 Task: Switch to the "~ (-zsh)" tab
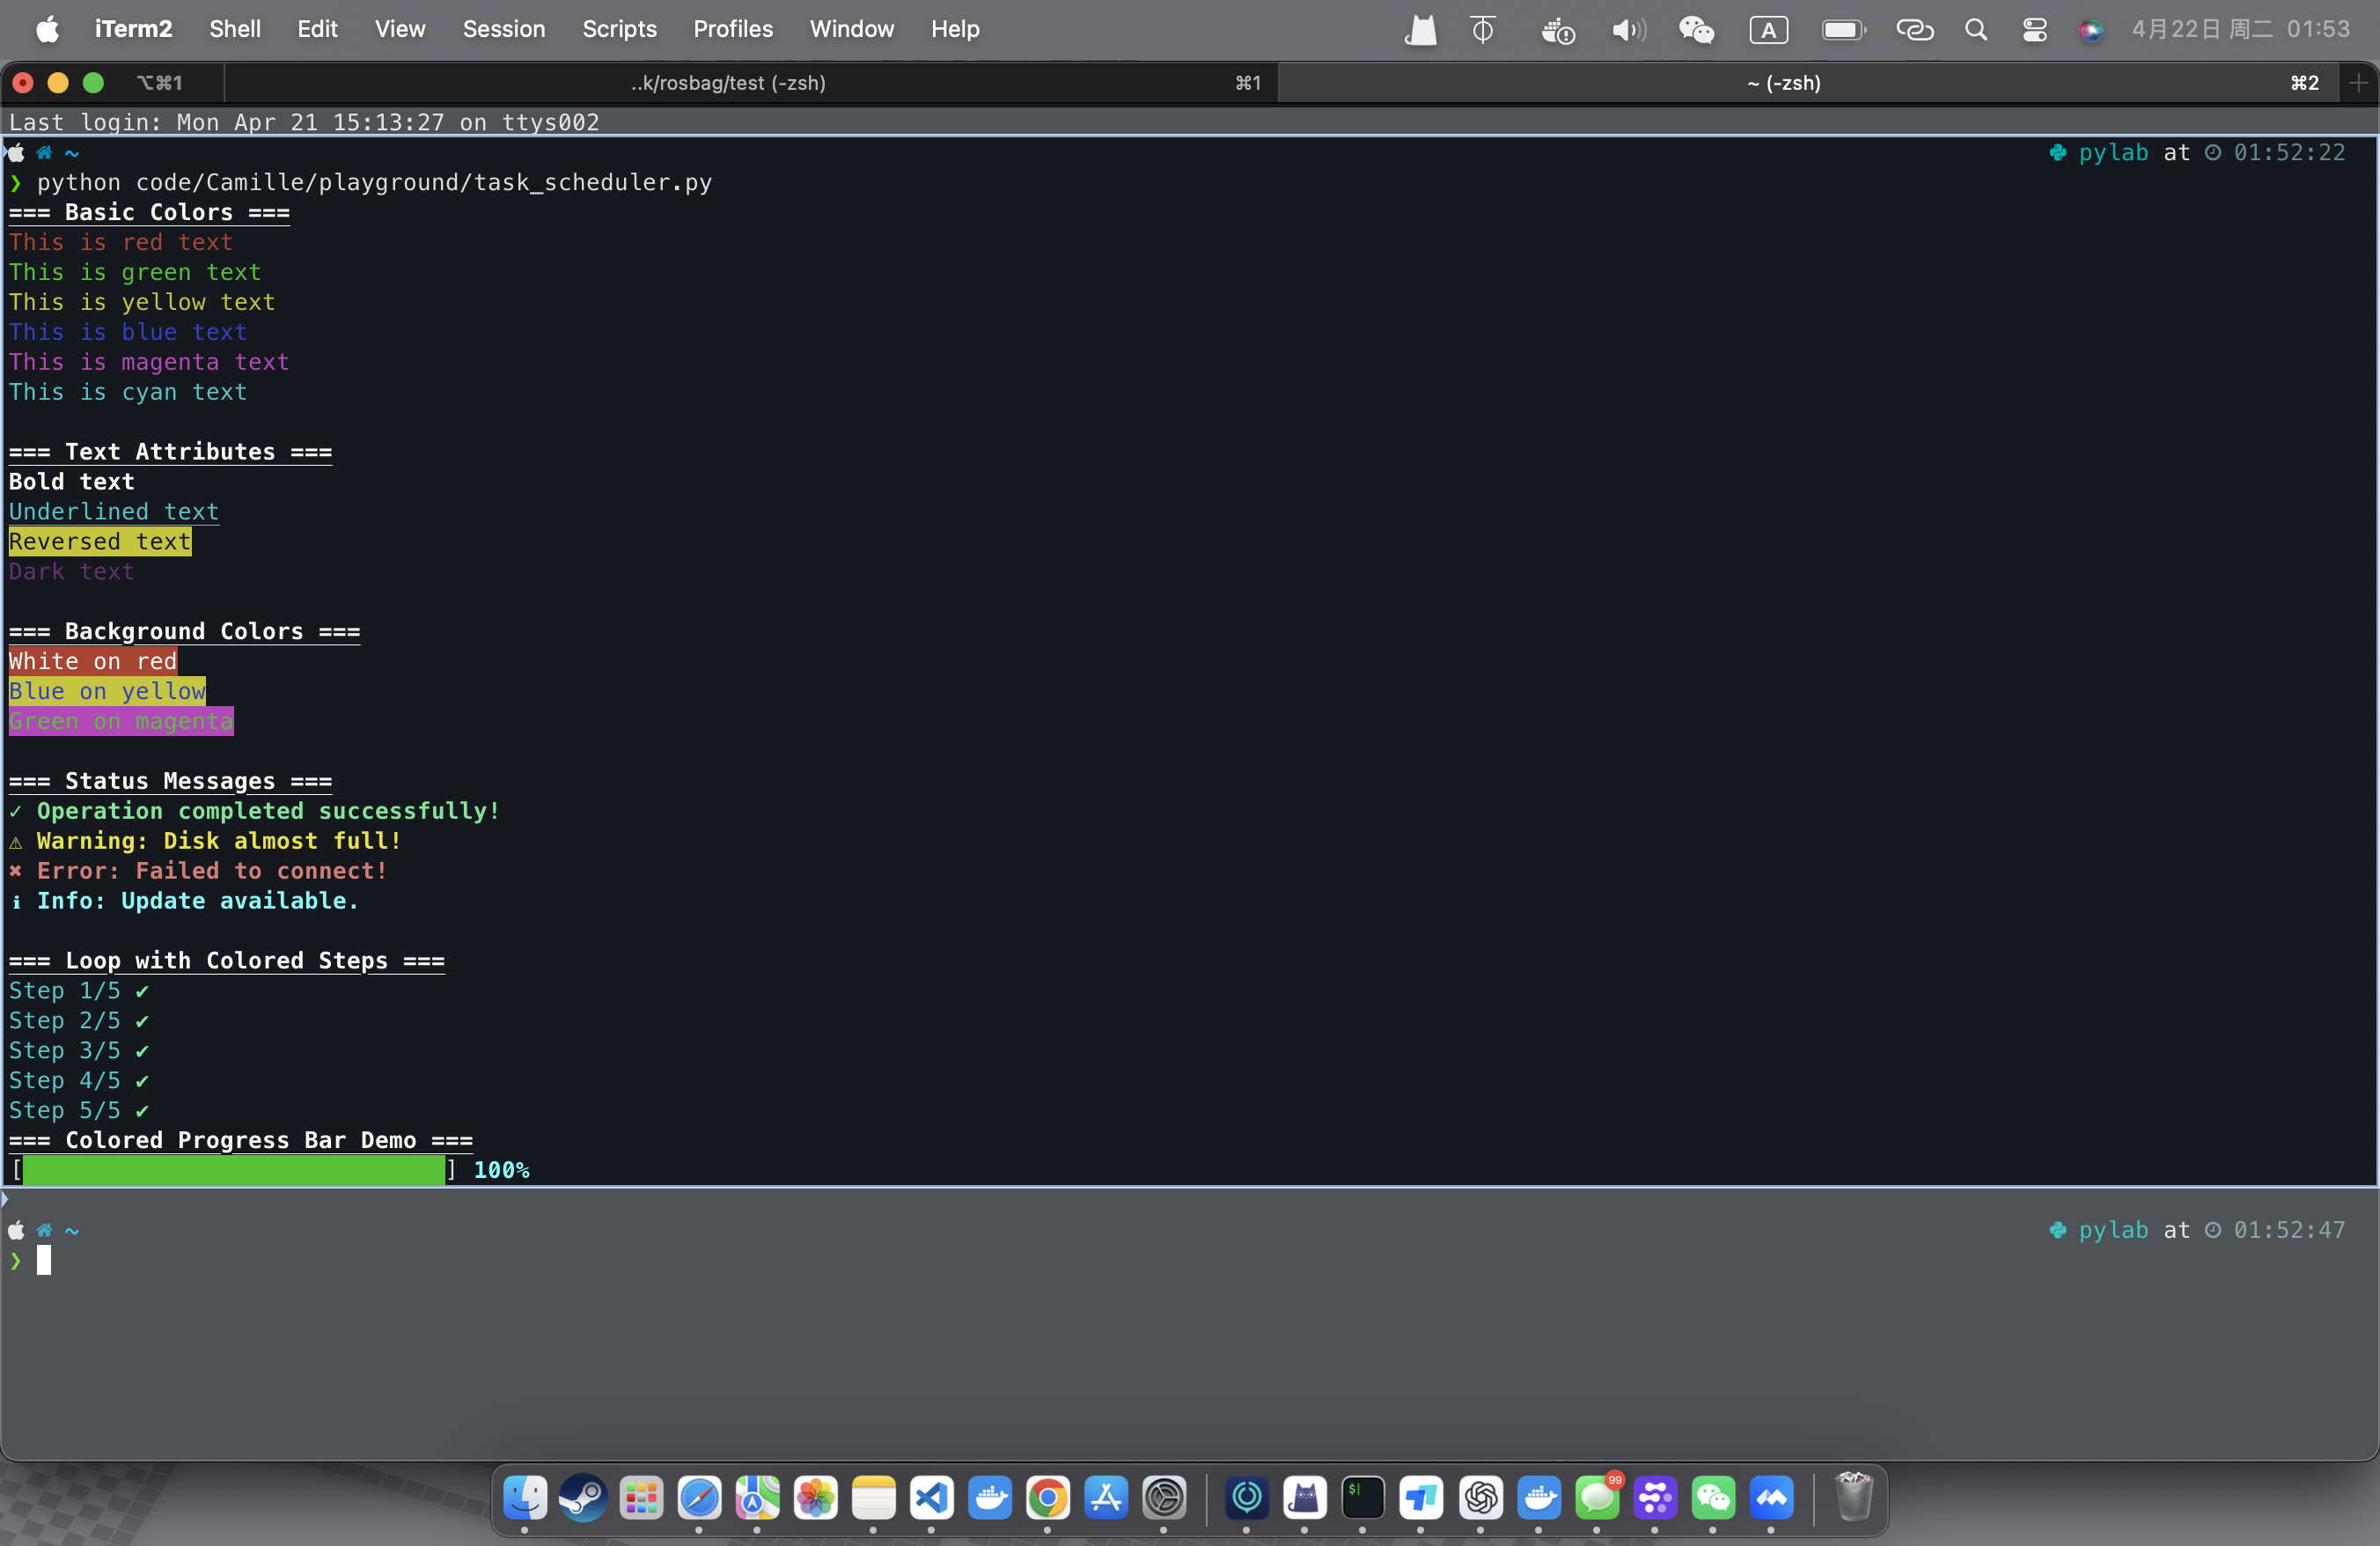1787,83
